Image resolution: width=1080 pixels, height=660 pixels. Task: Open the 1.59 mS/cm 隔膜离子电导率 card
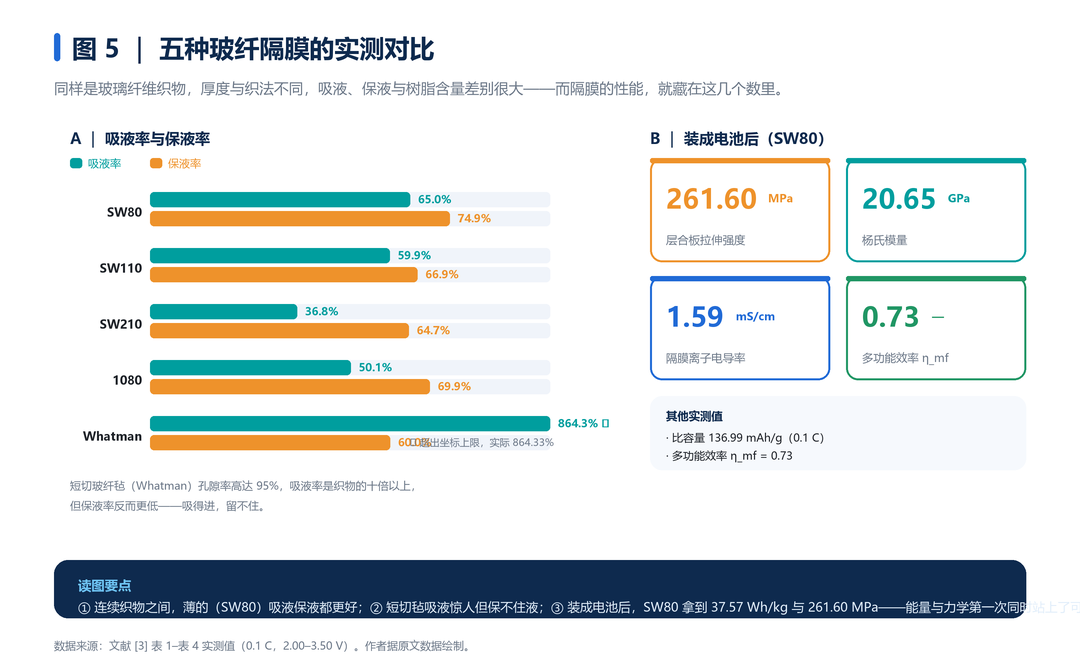pos(740,328)
